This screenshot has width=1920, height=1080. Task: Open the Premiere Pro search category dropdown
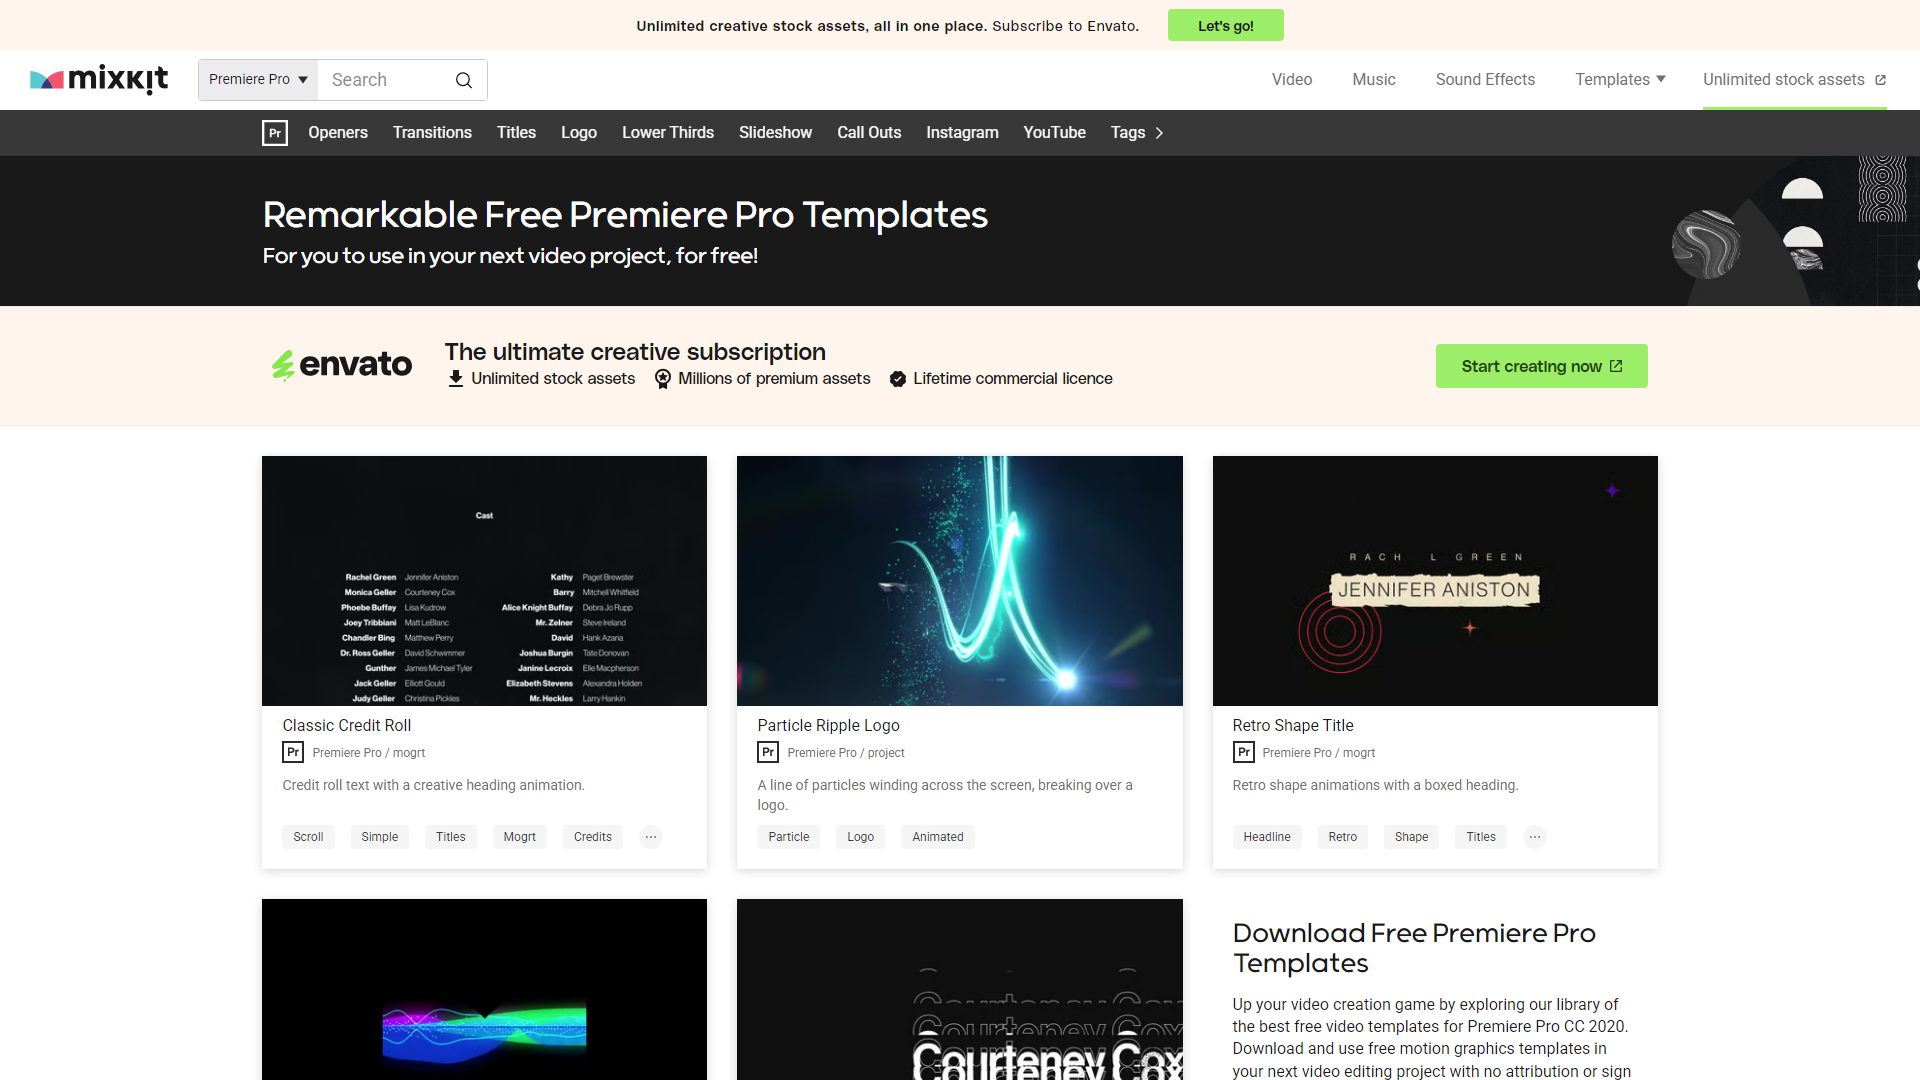point(258,80)
